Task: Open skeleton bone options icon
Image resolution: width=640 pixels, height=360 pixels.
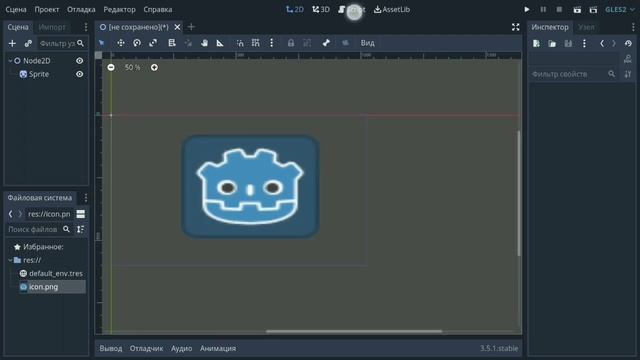Action: [x=326, y=43]
